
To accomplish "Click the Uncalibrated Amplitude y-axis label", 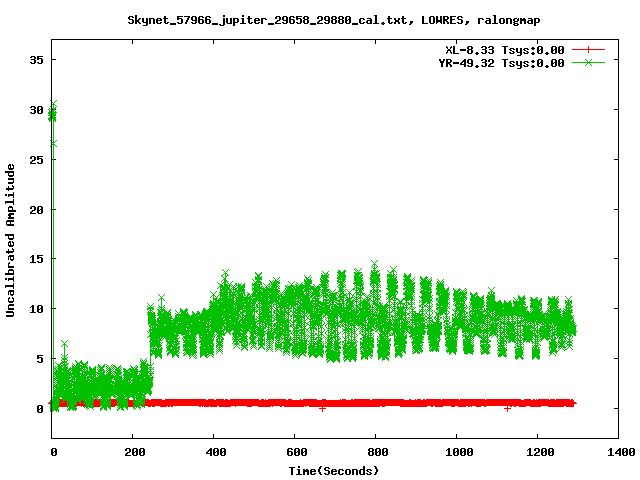I will (10, 240).
